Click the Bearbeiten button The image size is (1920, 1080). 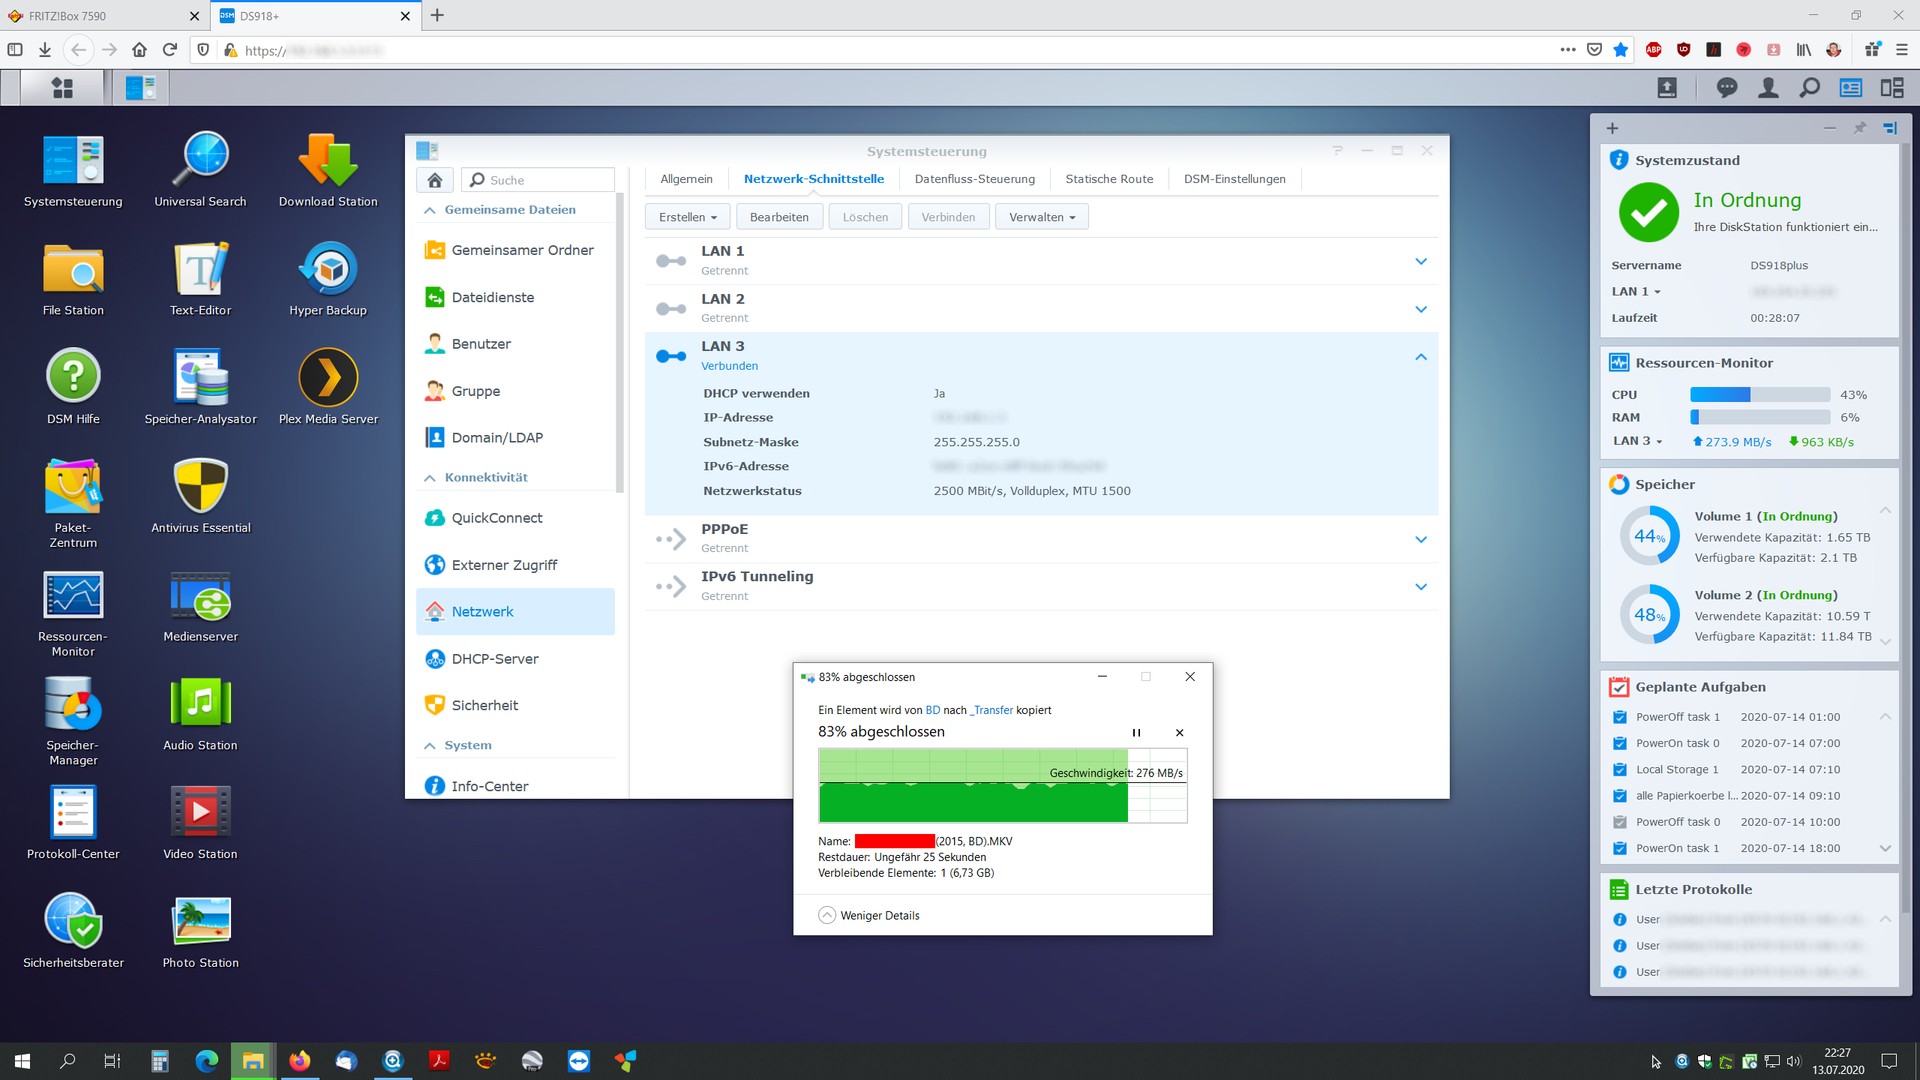pos(779,217)
